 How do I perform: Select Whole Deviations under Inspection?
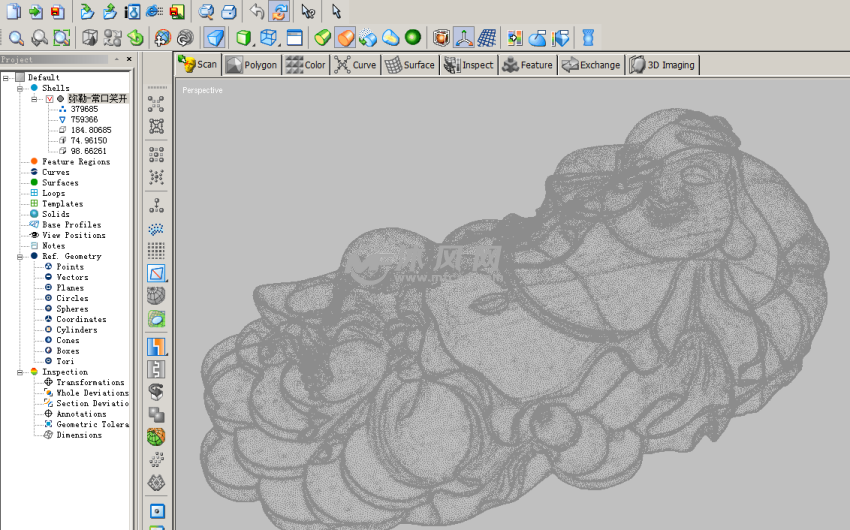click(92, 393)
